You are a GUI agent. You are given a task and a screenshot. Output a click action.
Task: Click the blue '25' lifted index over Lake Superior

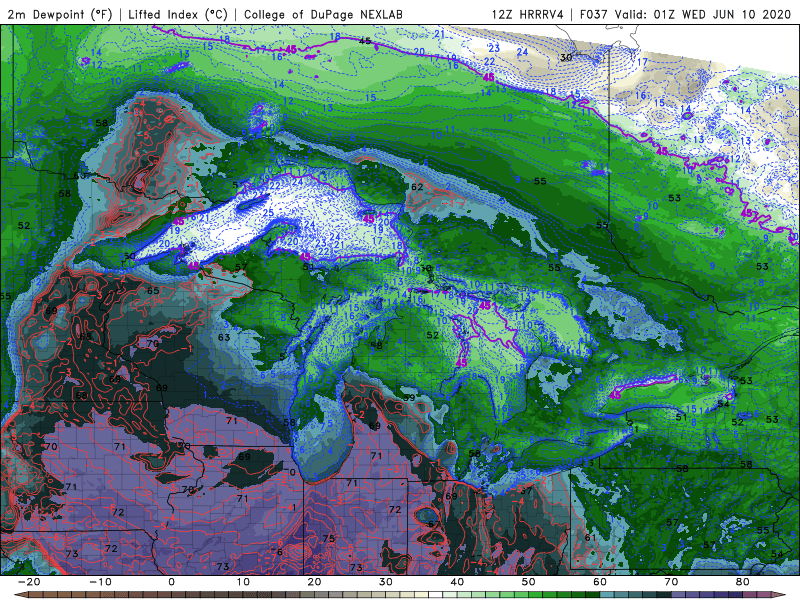click(268, 213)
